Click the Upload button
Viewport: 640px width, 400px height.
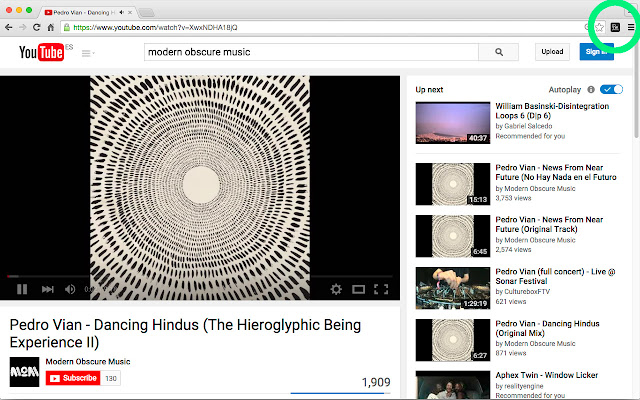pos(552,52)
